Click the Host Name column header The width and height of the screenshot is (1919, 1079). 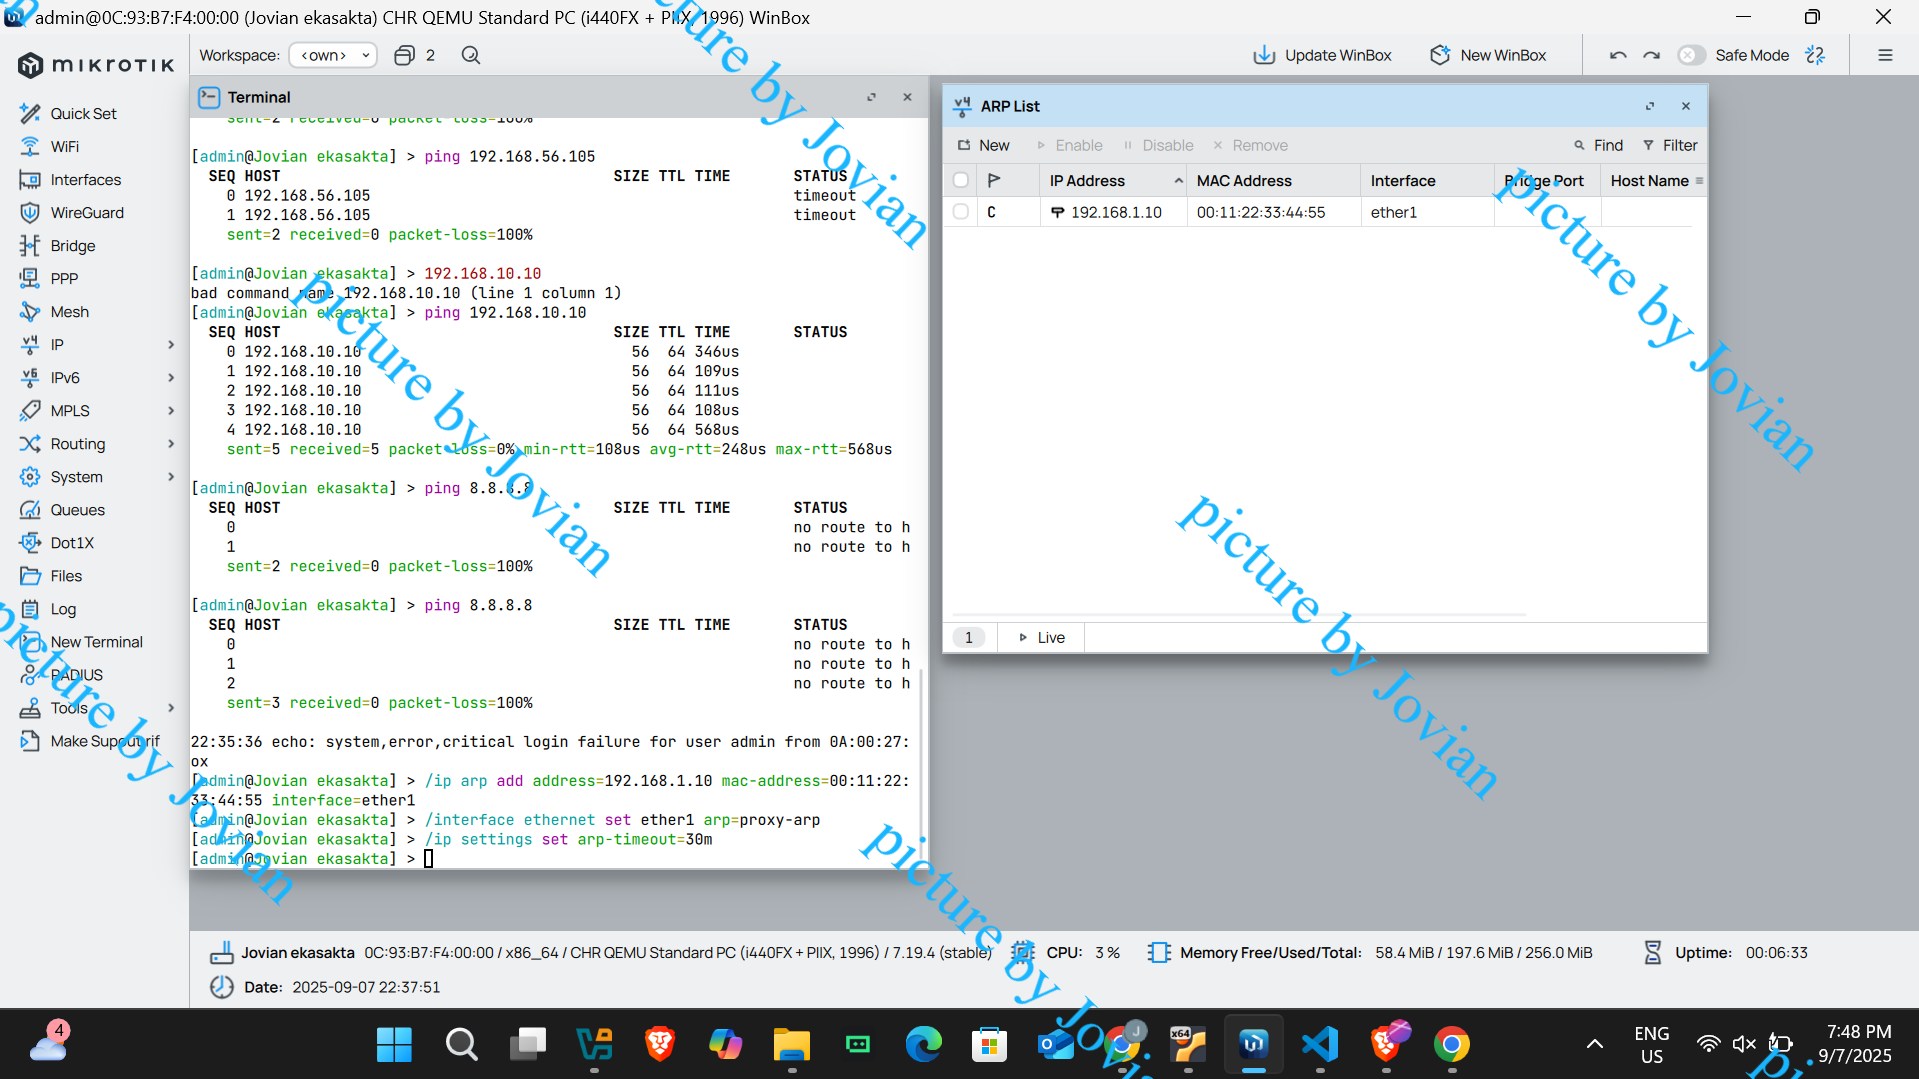coord(1649,180)
